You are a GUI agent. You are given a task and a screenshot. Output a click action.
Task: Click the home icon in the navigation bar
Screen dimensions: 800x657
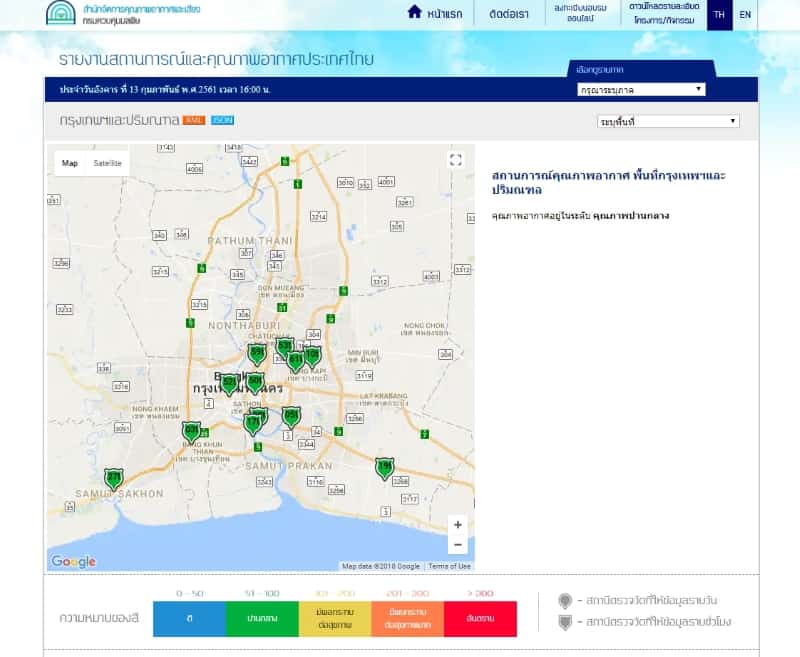pos(414,12)
